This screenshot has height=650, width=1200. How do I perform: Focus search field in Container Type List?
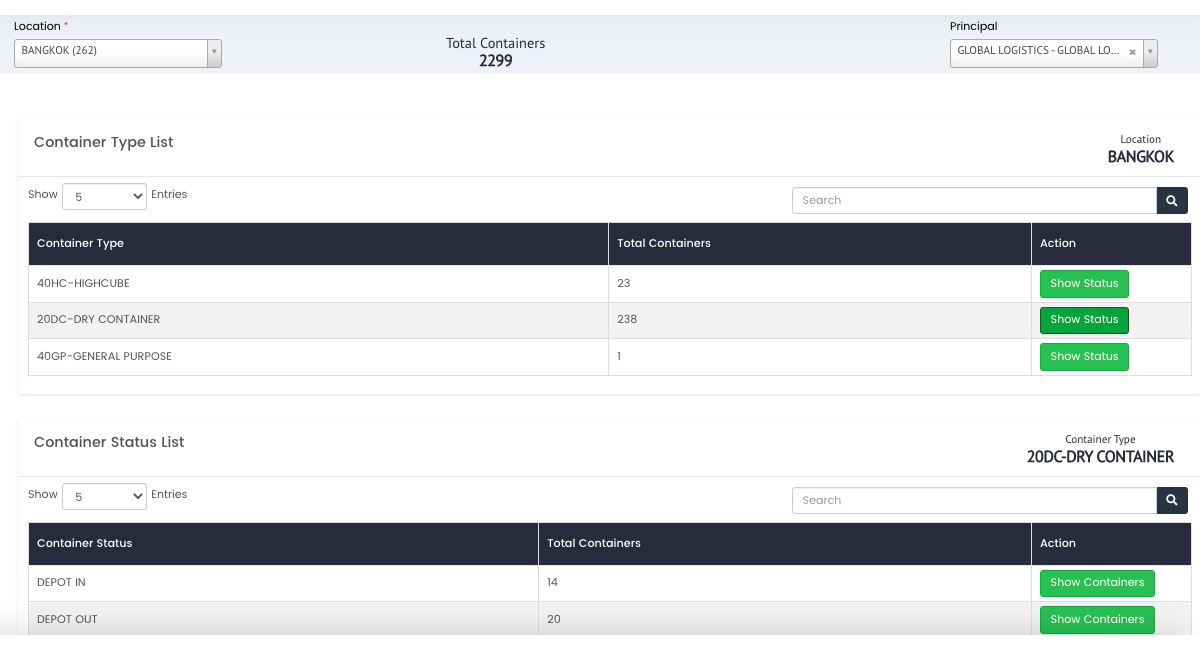click(x=974, y=200)
